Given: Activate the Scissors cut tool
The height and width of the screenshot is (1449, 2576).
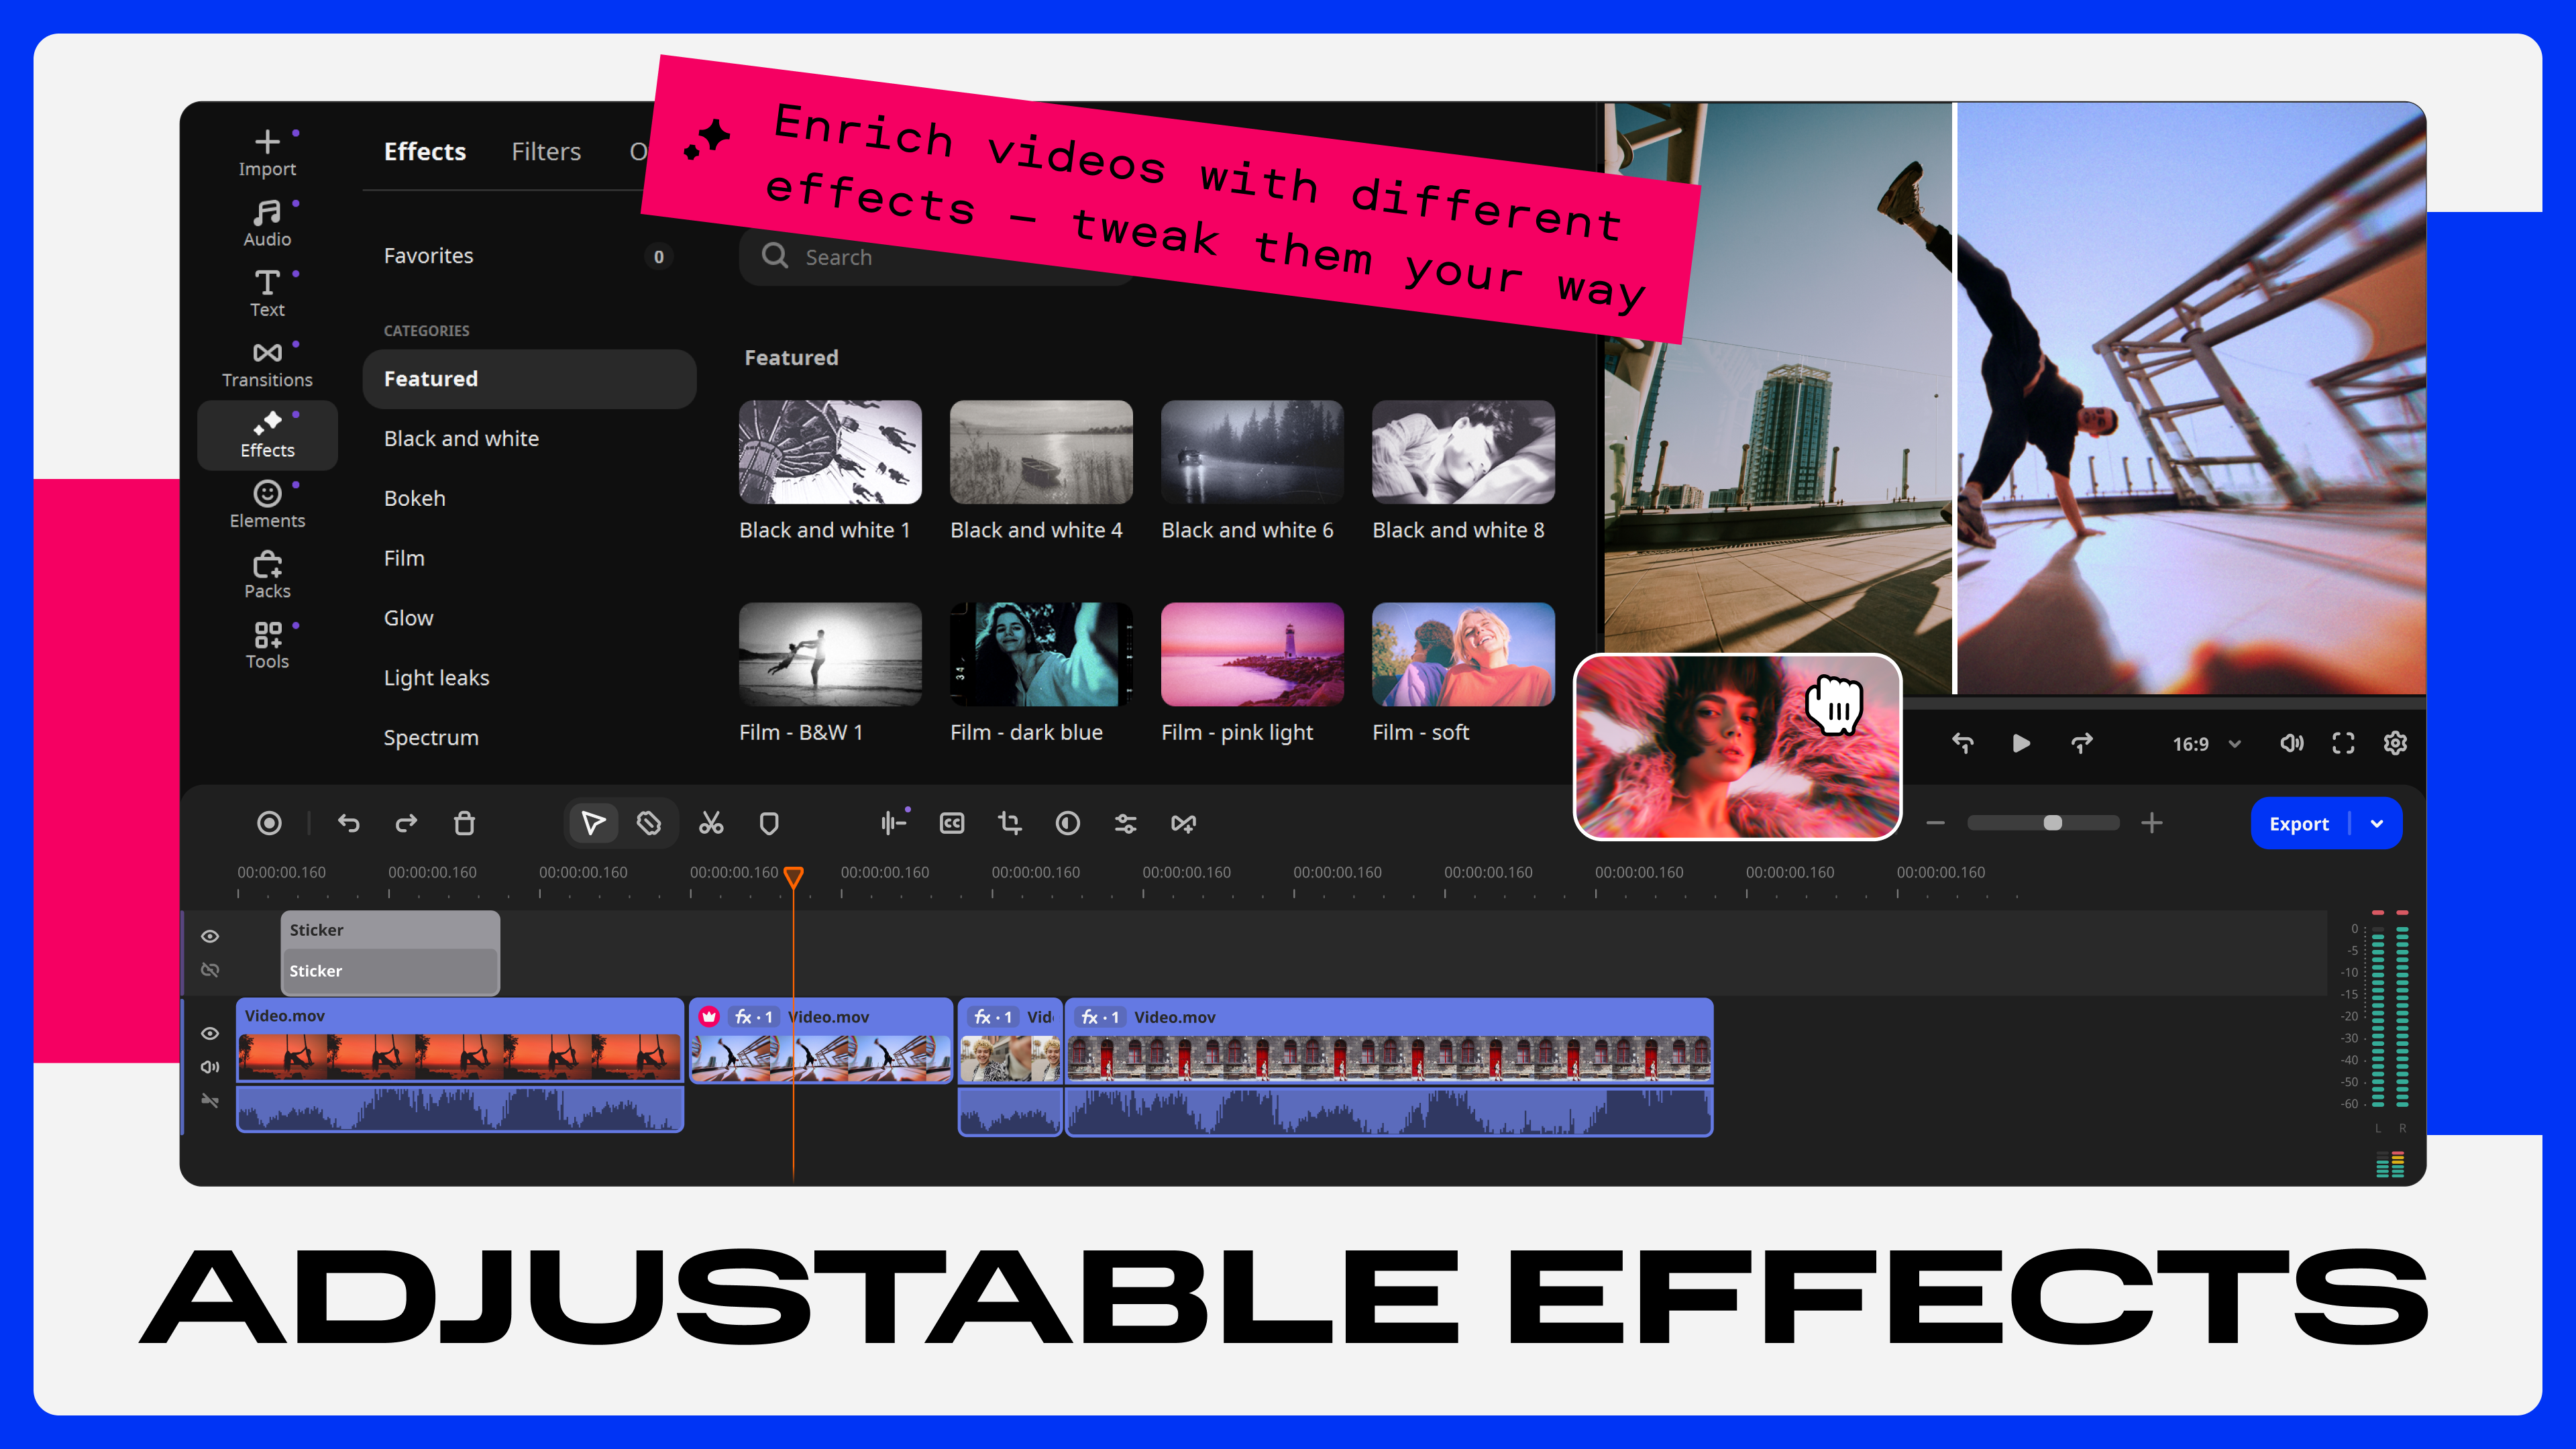Looking at the screenshot, I should point(710,823).
